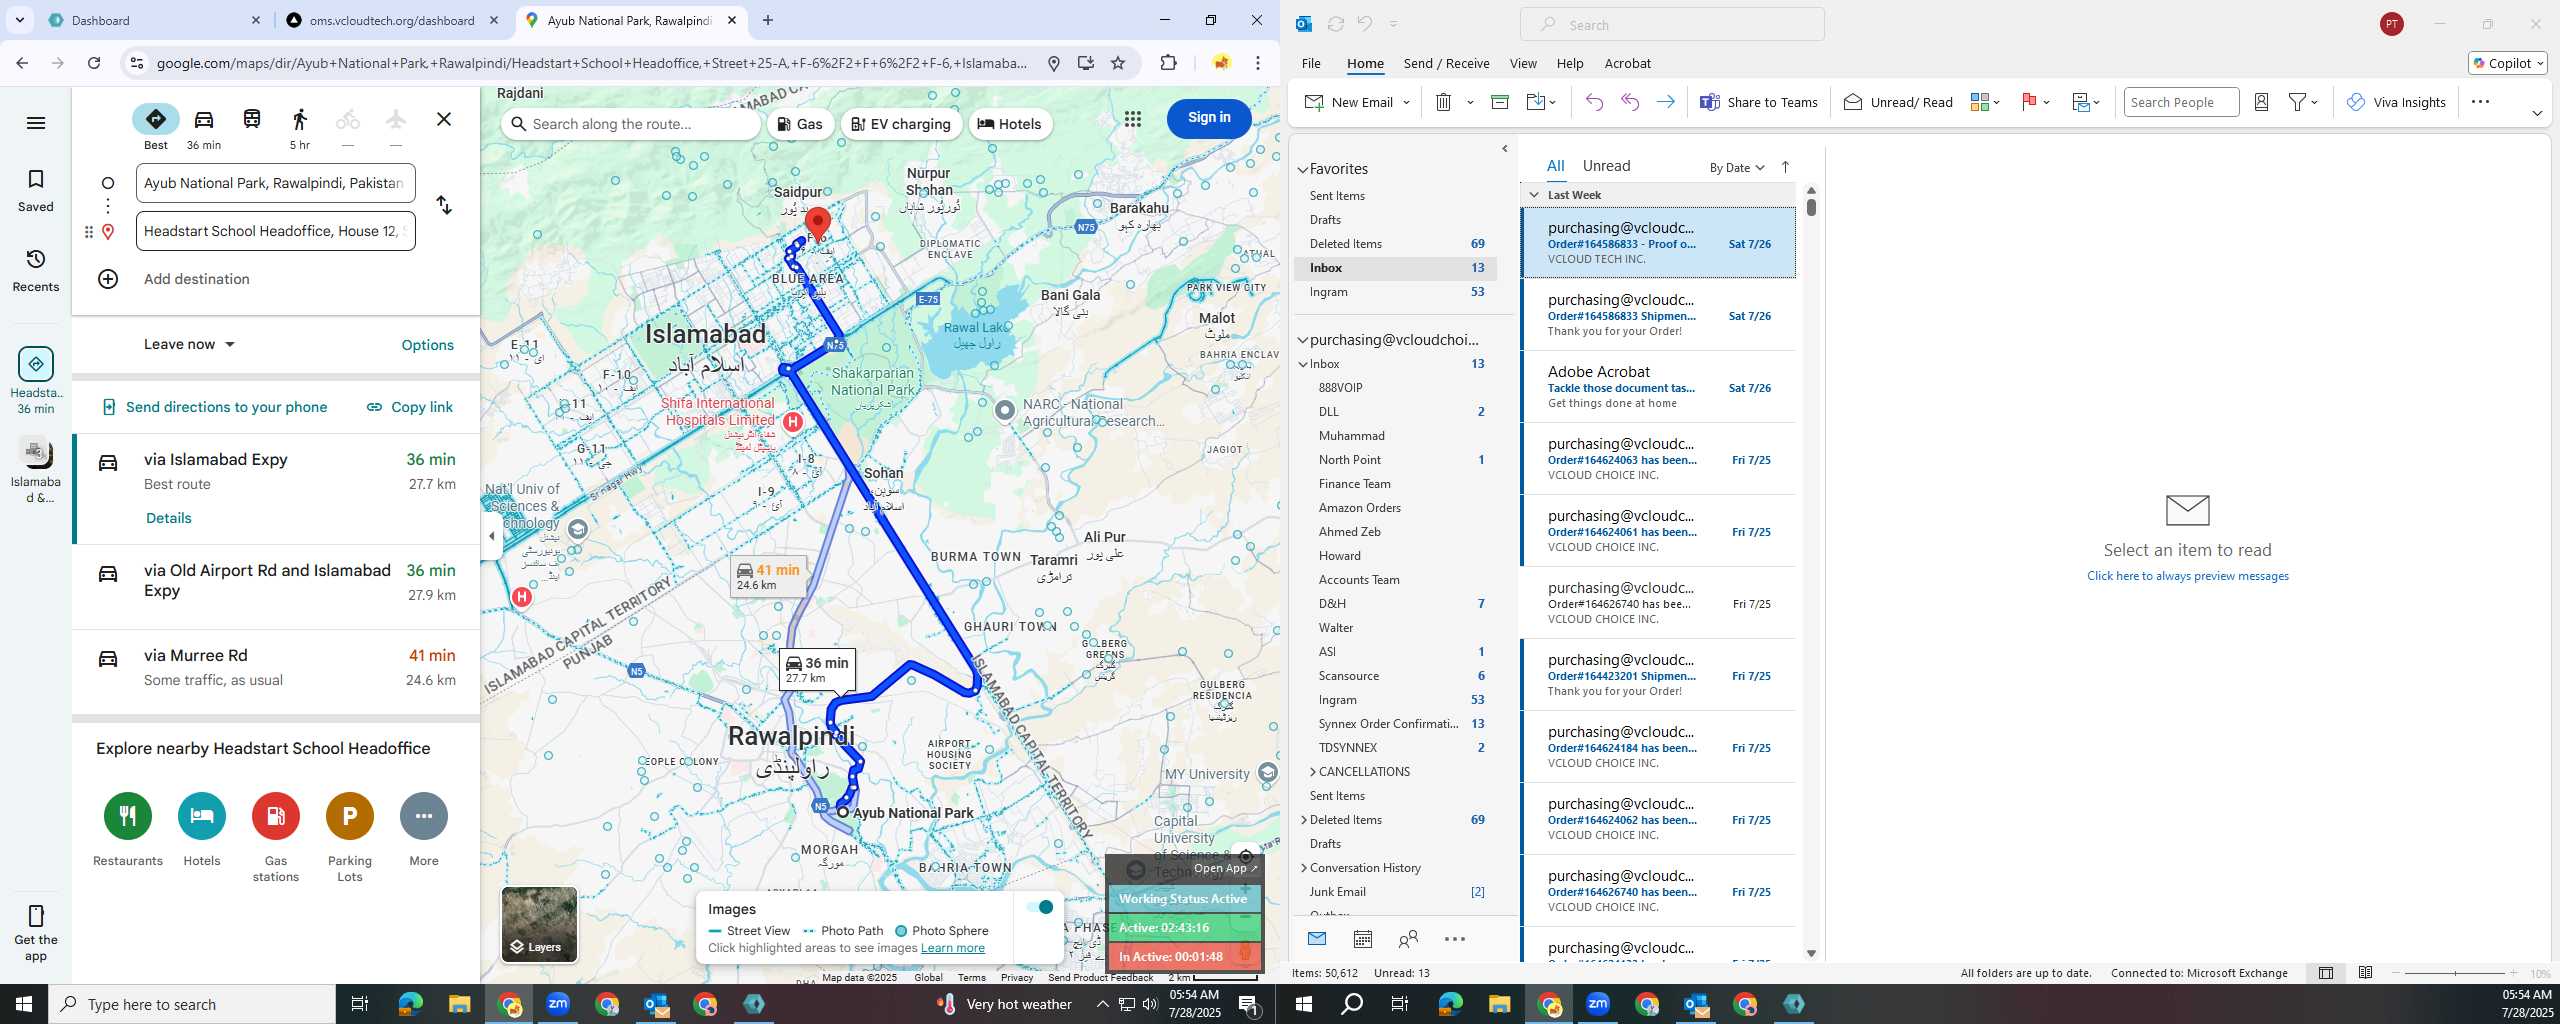The width and height of the screenshot is (2560, 1024).
Task: Close directions panel with X
Action: pyautogui.click(x=444, y=119)
